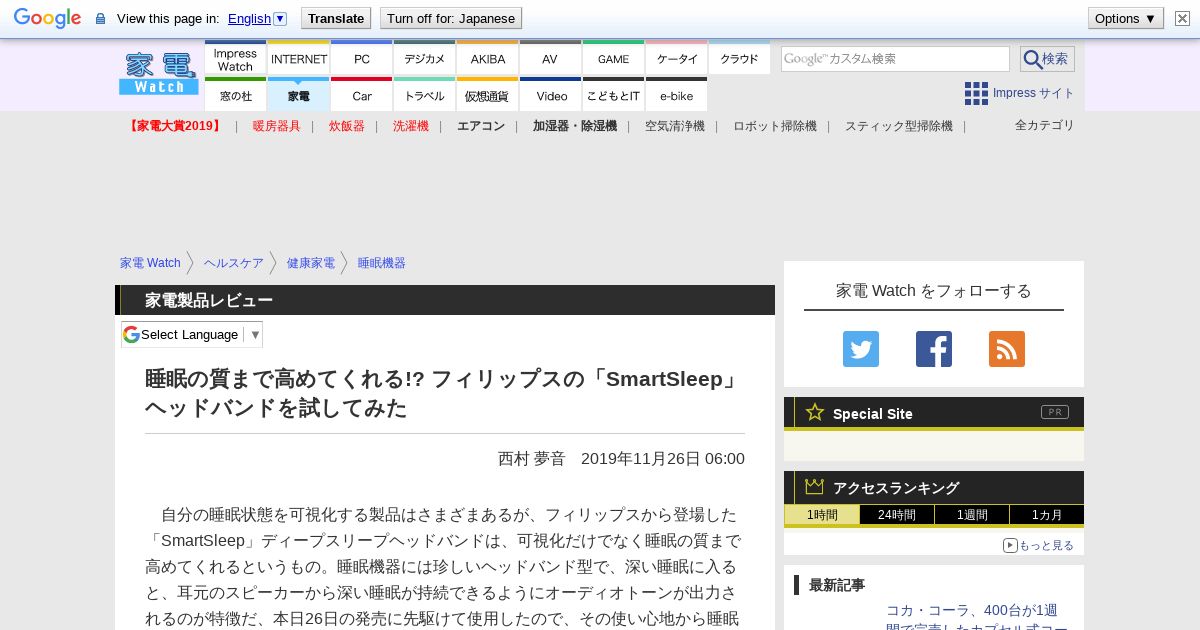The width and height of the screenshot is (1200, 630).
Task: Open the 窓の杜 tab
Action: click(235, 96)
